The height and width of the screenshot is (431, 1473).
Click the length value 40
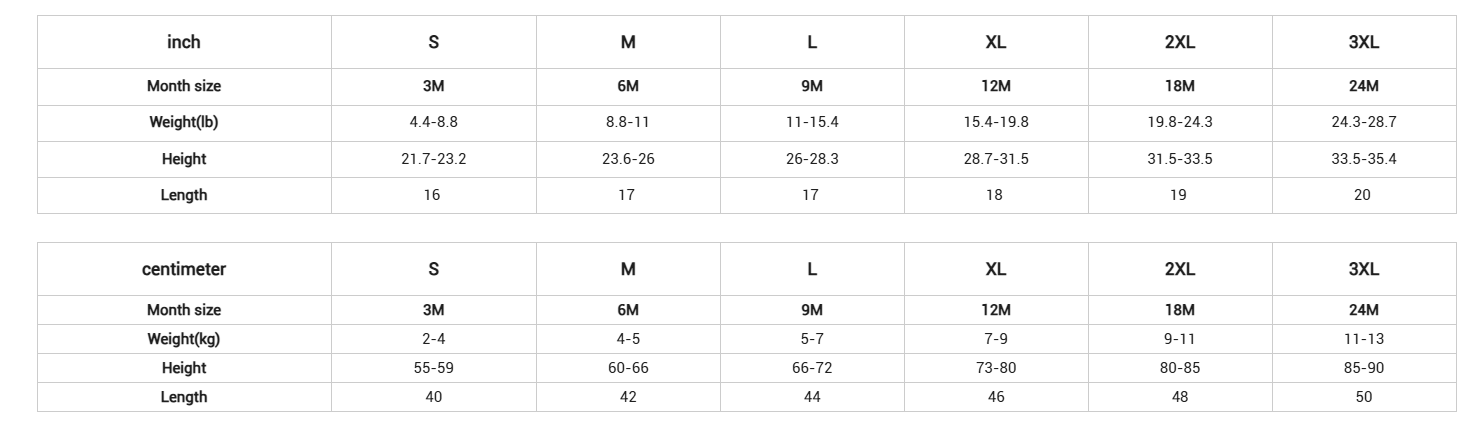point(433,397)
